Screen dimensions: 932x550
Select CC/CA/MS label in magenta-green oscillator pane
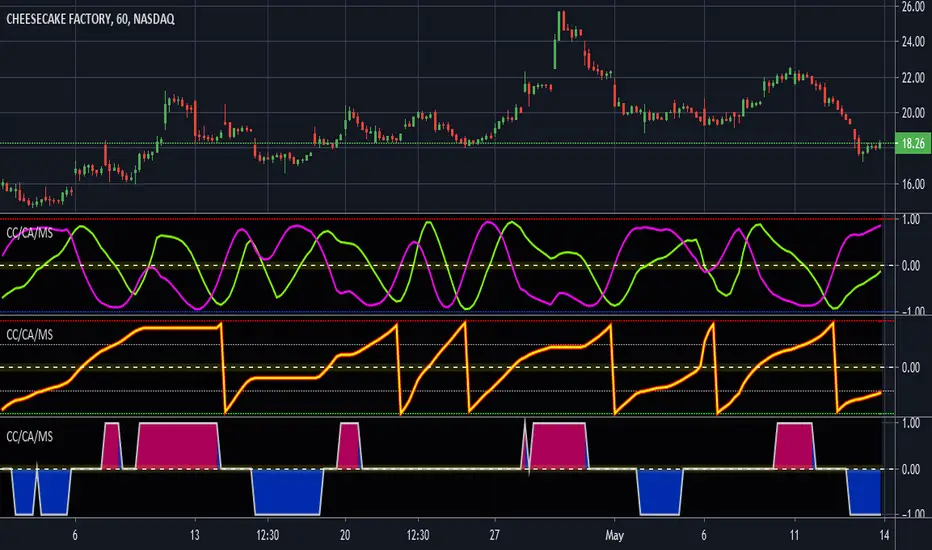30,232
